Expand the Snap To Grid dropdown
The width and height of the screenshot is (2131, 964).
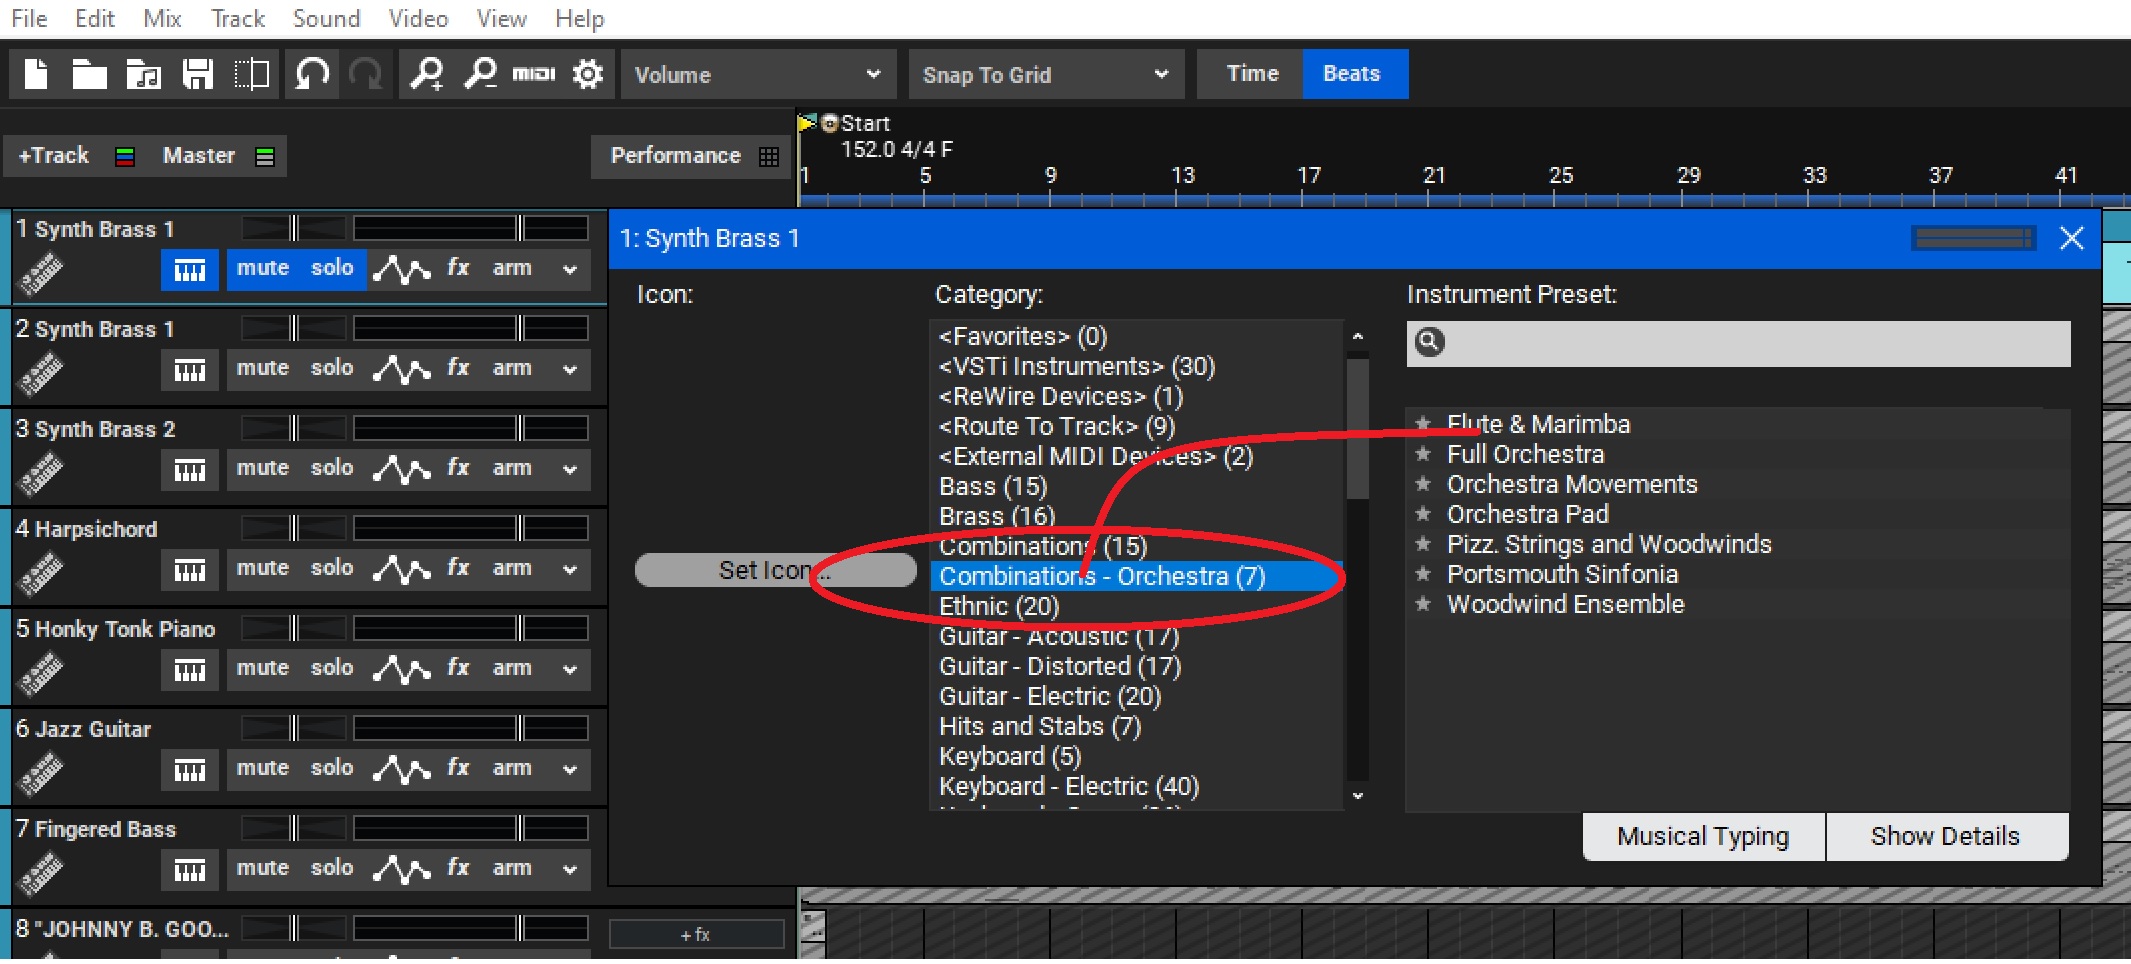tap(1045, 75)
